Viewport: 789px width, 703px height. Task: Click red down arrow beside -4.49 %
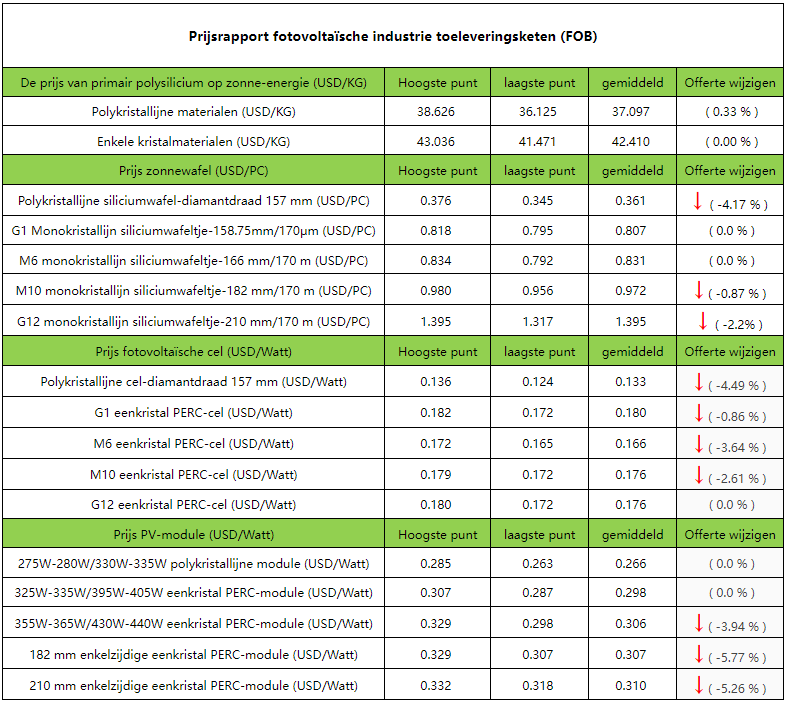click(x=698, y=382)
